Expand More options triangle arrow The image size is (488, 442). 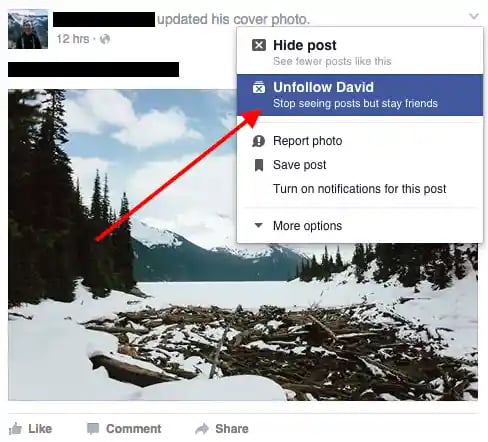point(258,225)
